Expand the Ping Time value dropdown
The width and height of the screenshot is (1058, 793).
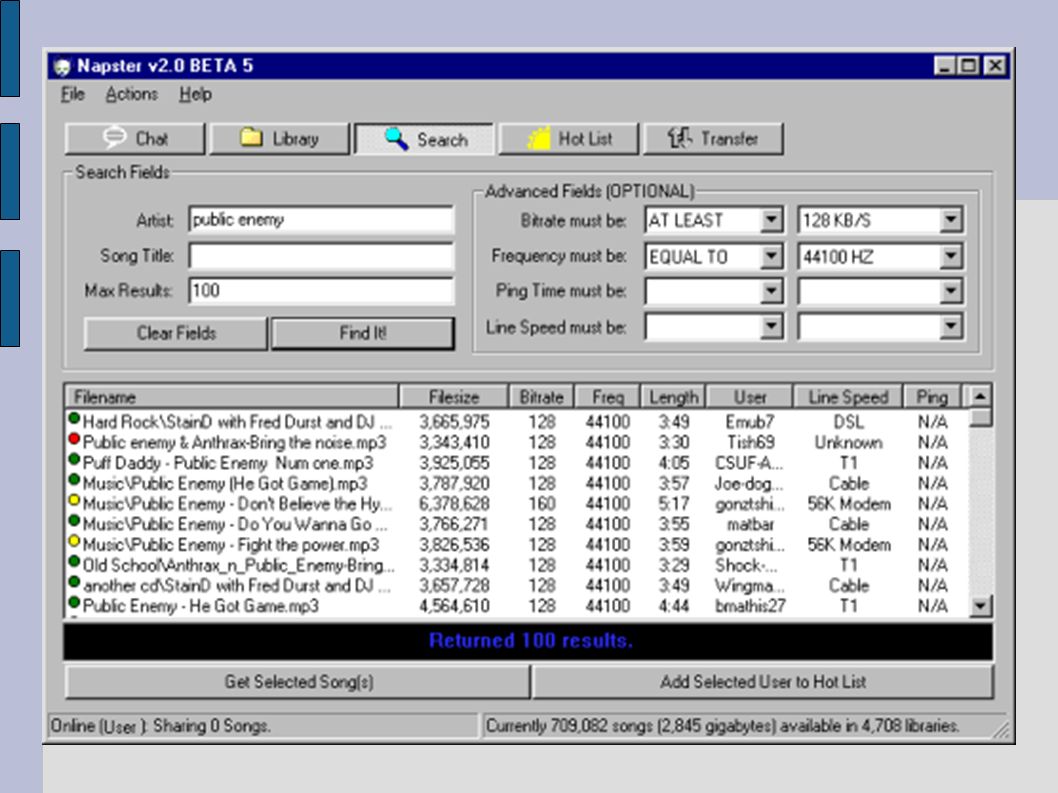point(951,292)
